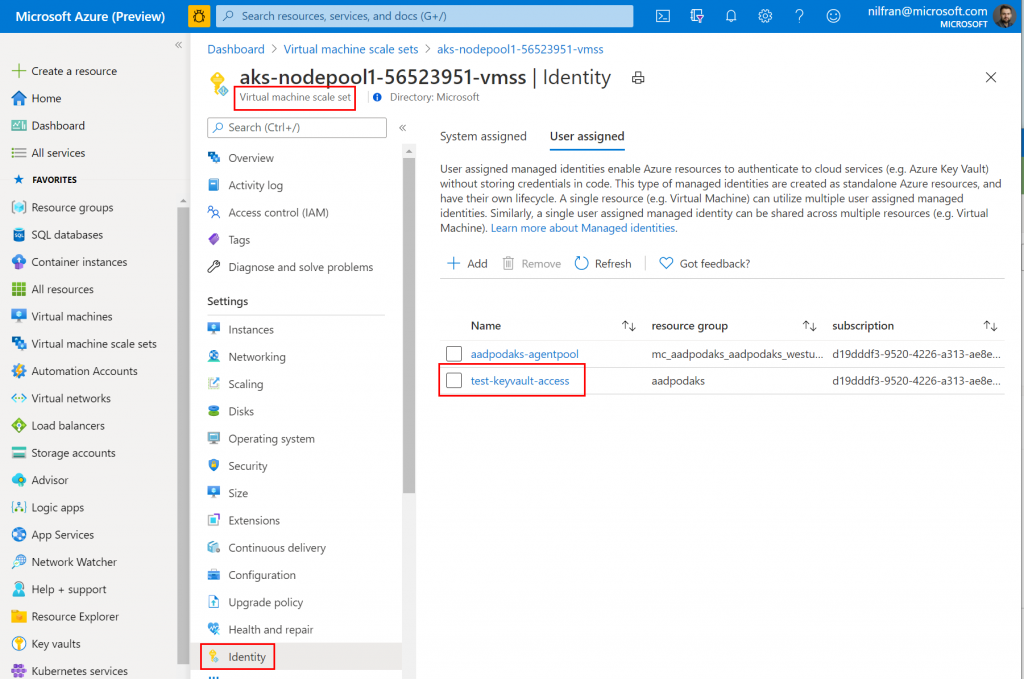Image resolution: width=1024 pixels, height=679 pixels.
Task: Click the Automation Accounts gear icon
Action: (19, 371)
